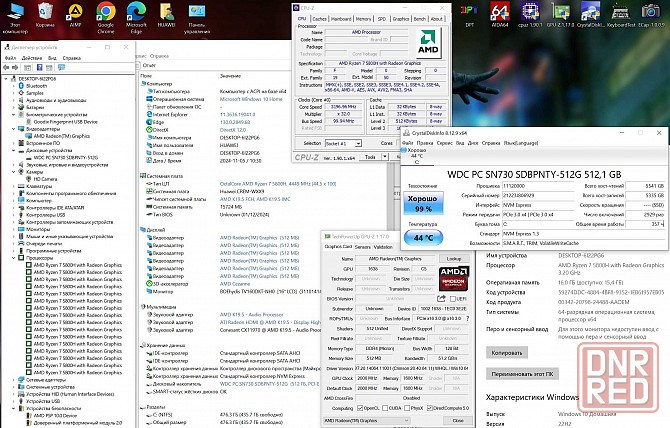Collapse the Камеры node in Device Manager
Image resolution: width=670 pixels, height=428 pixels.
tap(13, 172)
